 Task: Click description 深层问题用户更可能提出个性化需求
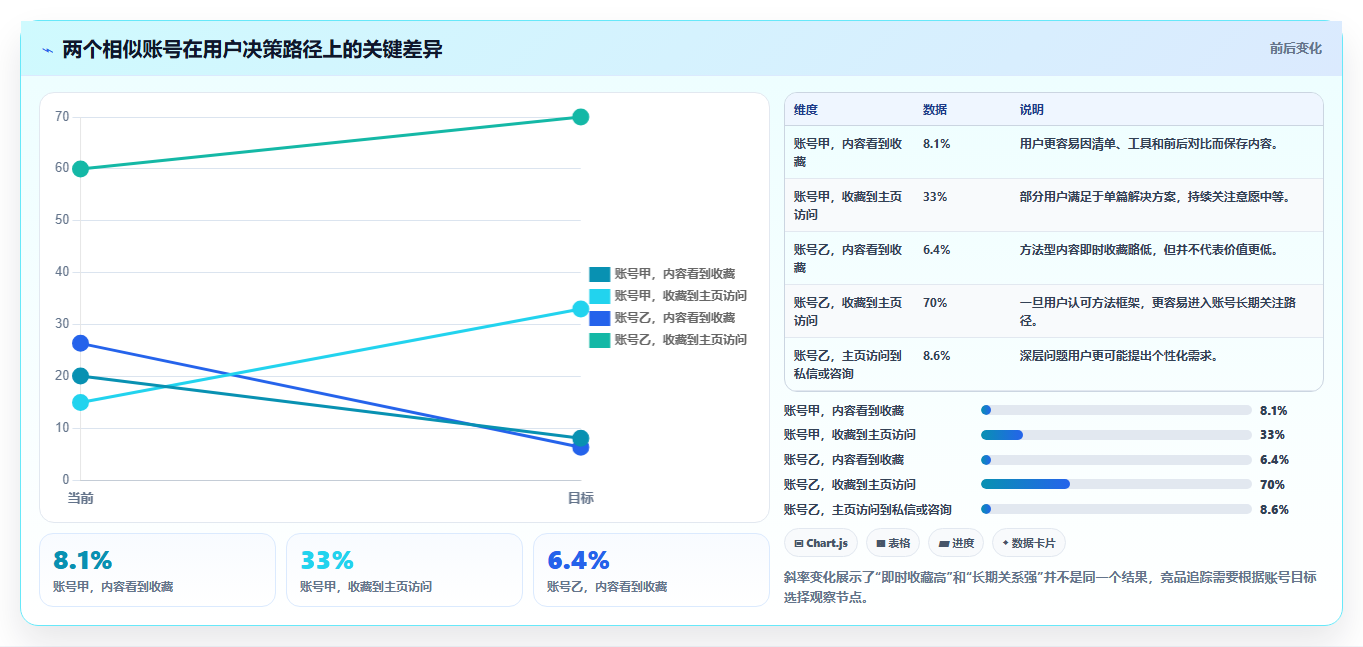(x=1119, y=355)
